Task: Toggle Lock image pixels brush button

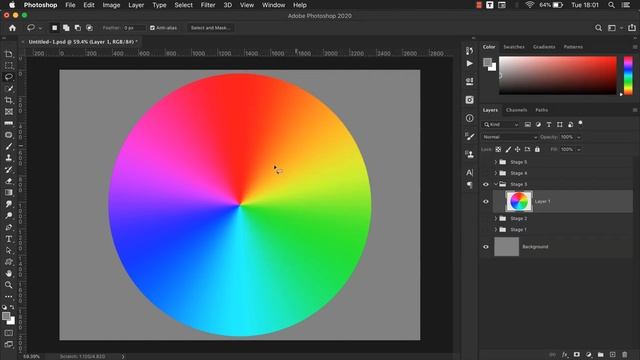Action: (x=508, y=149)
